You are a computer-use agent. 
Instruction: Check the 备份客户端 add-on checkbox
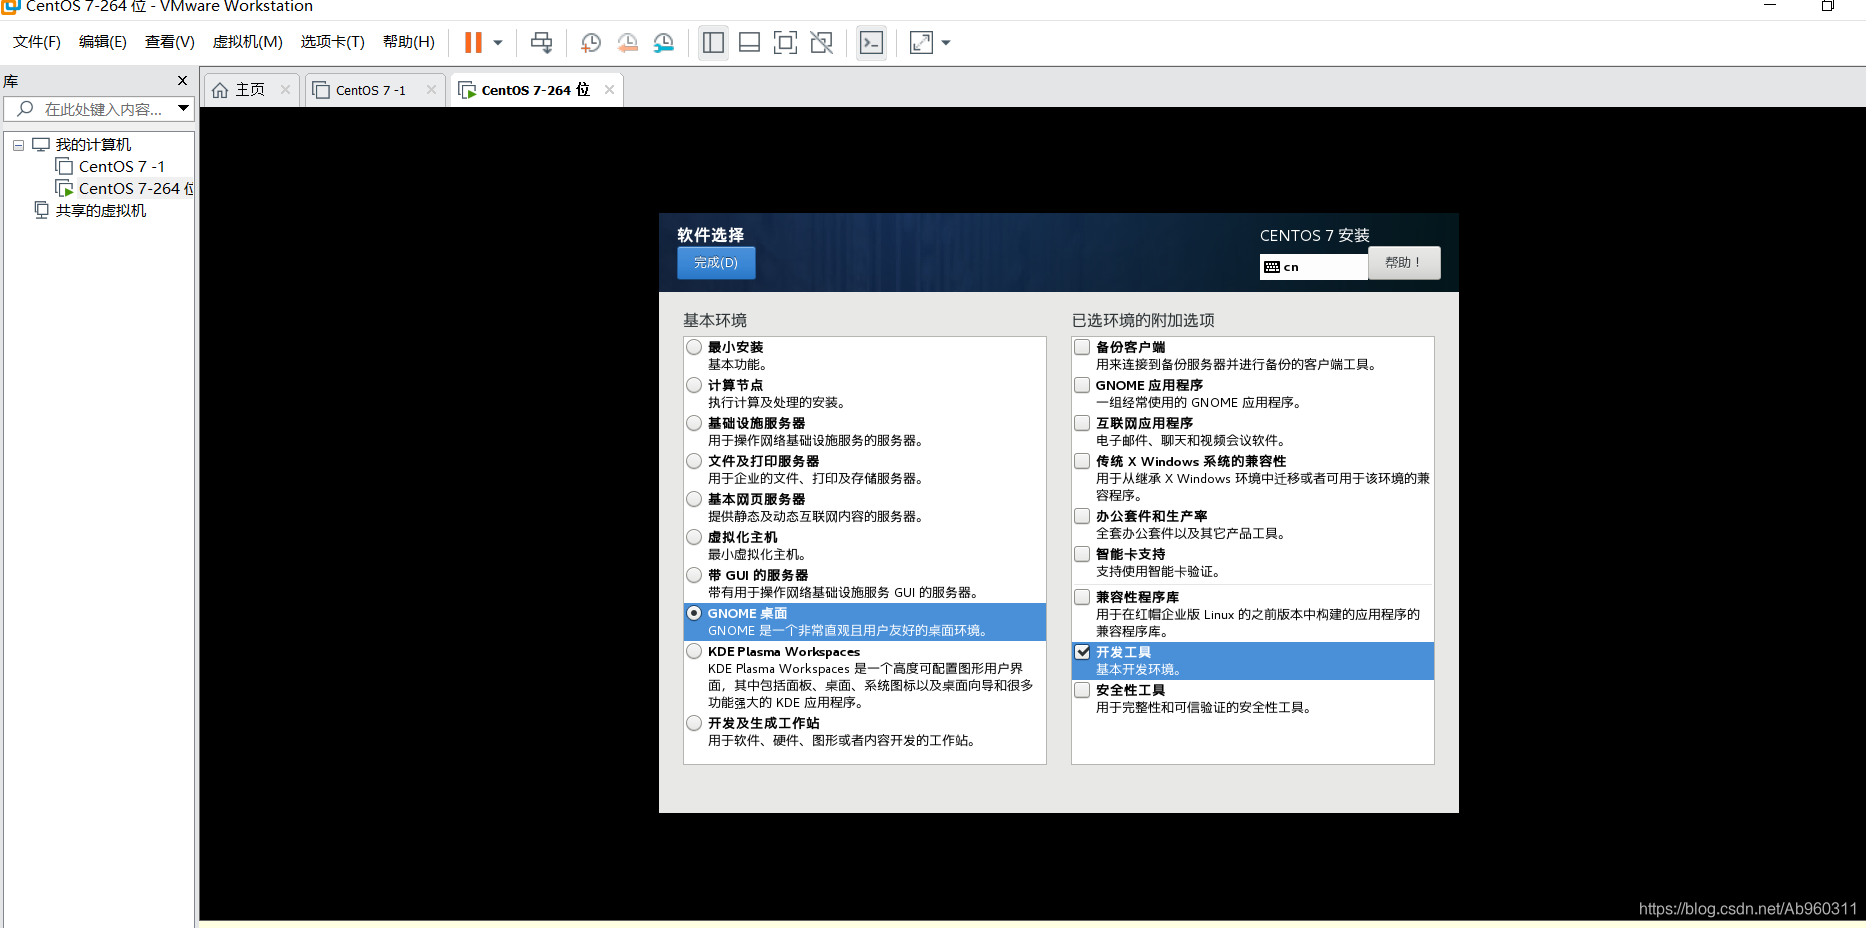point(1082,347)
